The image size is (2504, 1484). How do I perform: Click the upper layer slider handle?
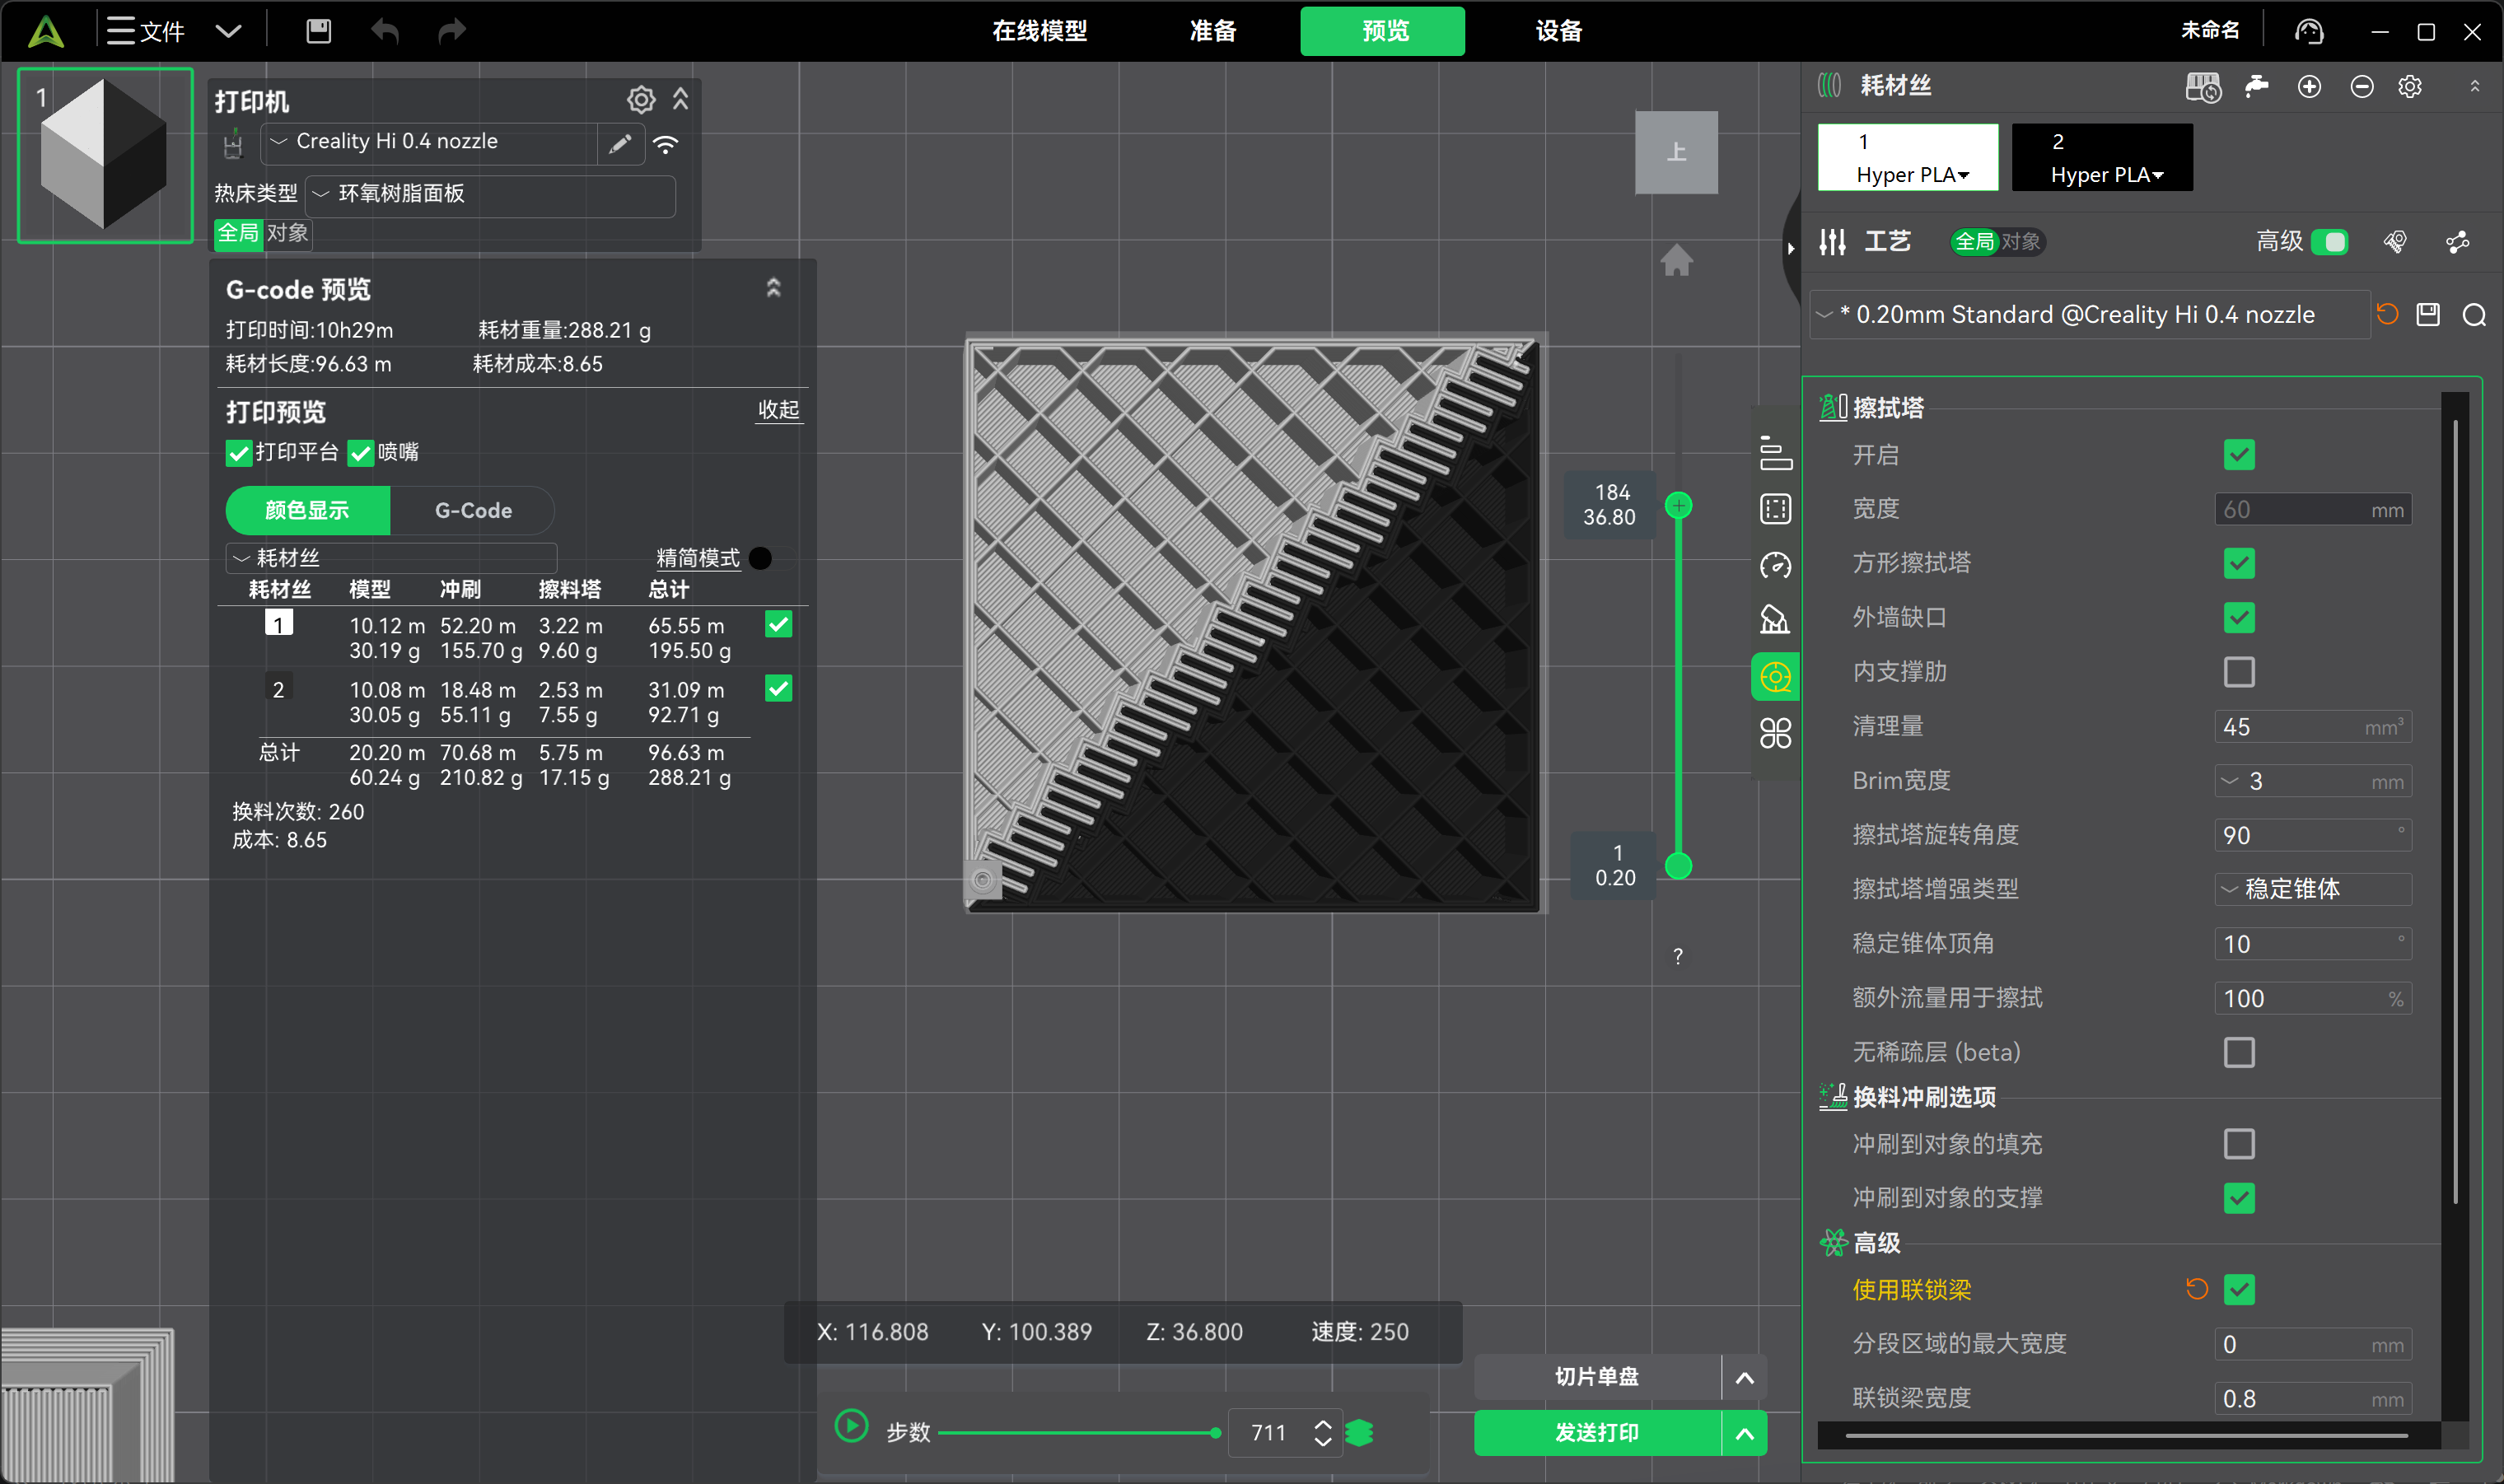click(x=1679, y=505)
